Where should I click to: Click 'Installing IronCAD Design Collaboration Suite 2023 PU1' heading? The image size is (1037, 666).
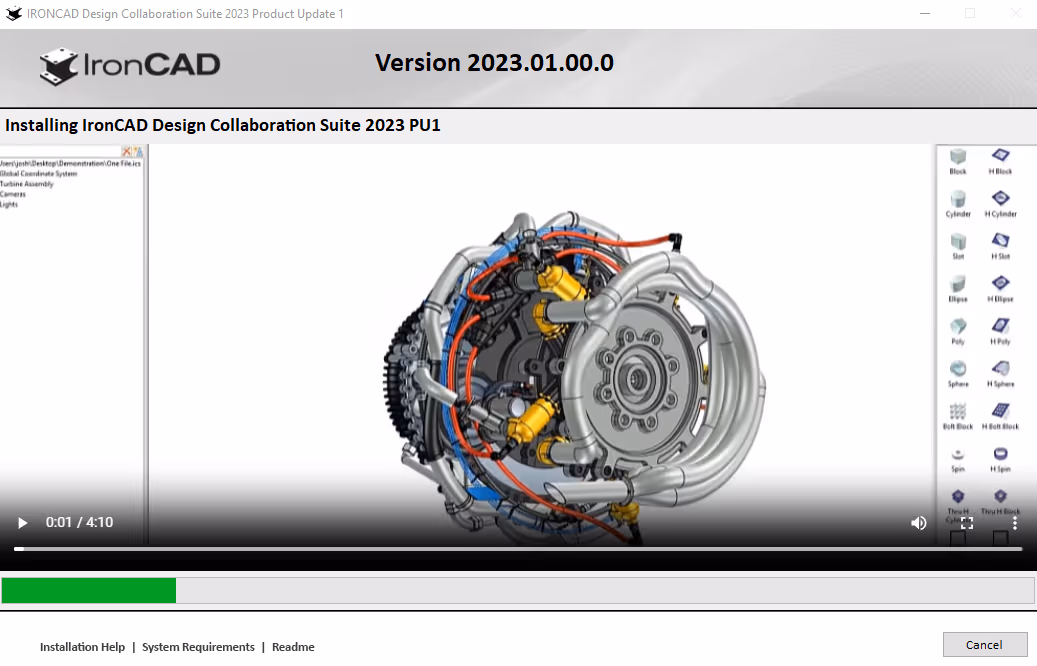click(223, 125)
